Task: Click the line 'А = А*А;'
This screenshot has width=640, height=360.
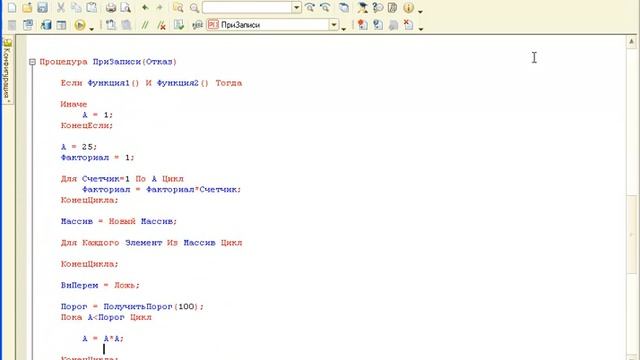Action: [103, 339]
